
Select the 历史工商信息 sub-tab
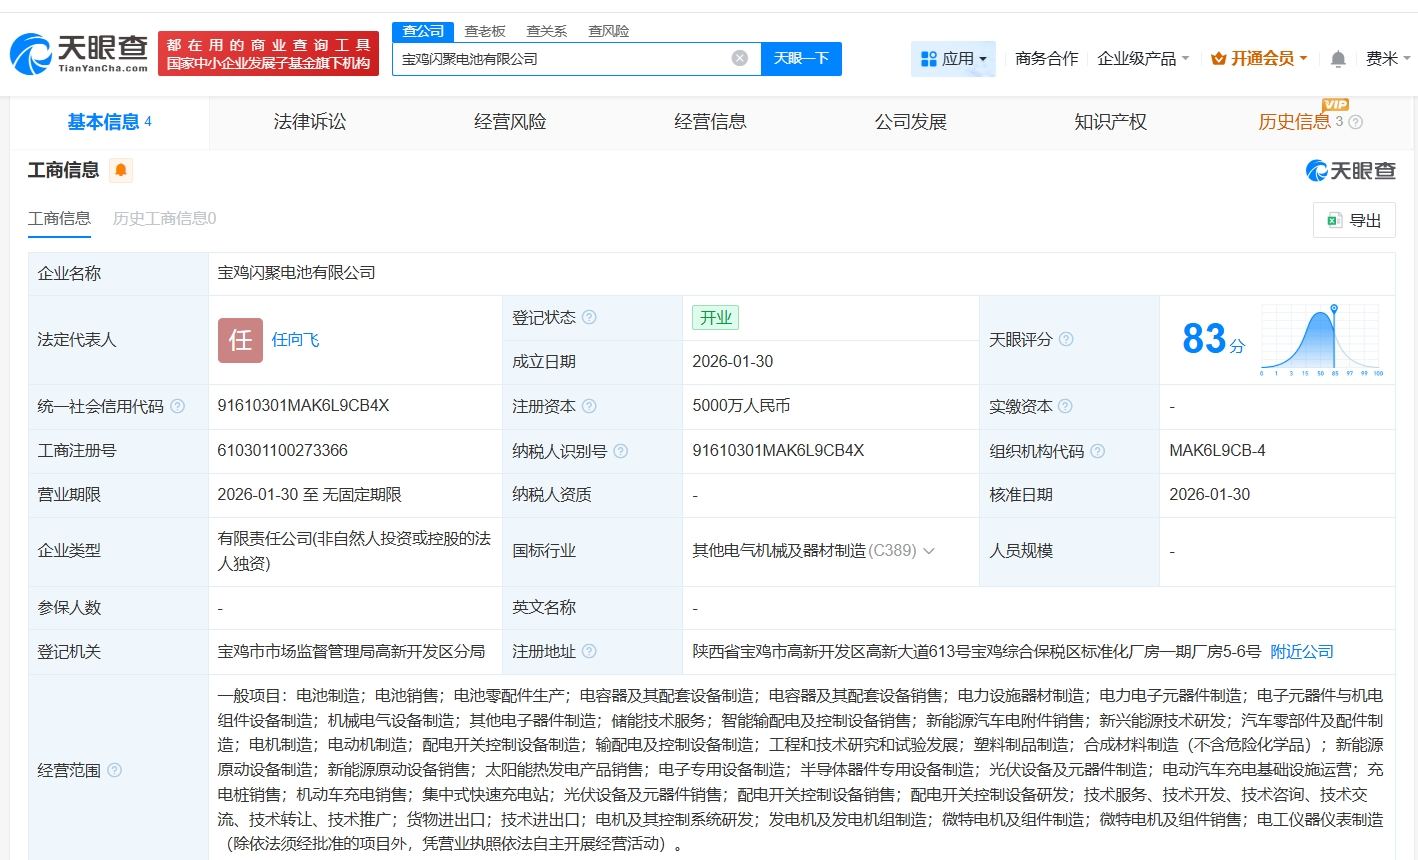tap(164, 218)
